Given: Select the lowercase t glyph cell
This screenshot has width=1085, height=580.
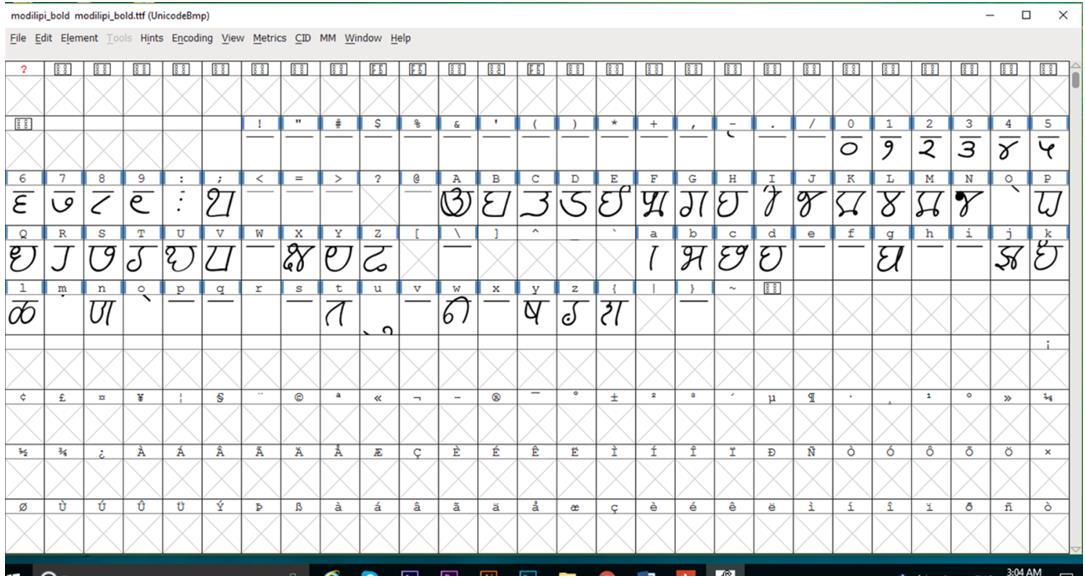Looking at the screenshot, I should tap(340, 314).
